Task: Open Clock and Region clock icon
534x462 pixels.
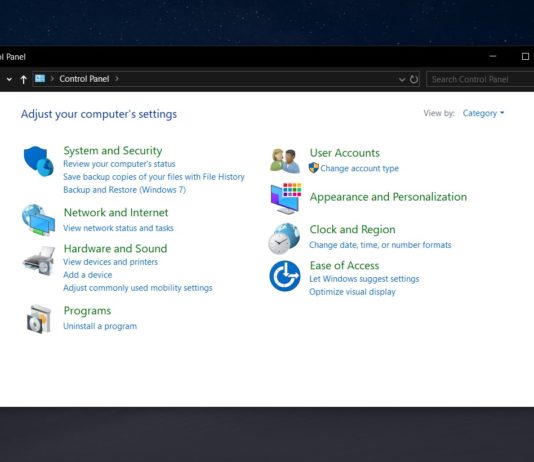Action: [284, 238]
